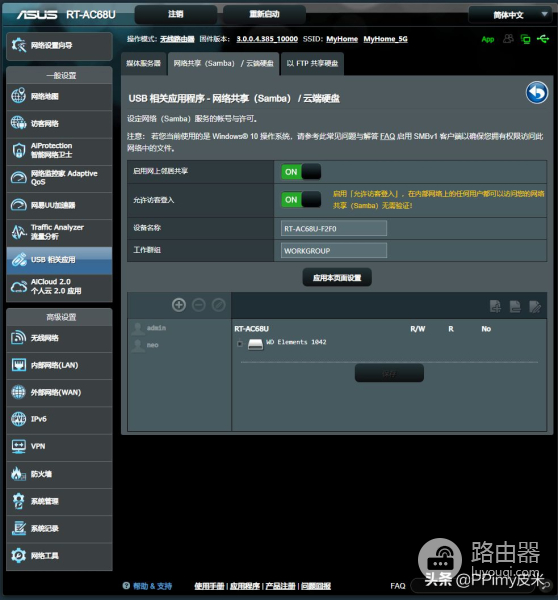Open Traffic Analyzer page
This screenshot has width=558, height=600.
coord(59,232)
